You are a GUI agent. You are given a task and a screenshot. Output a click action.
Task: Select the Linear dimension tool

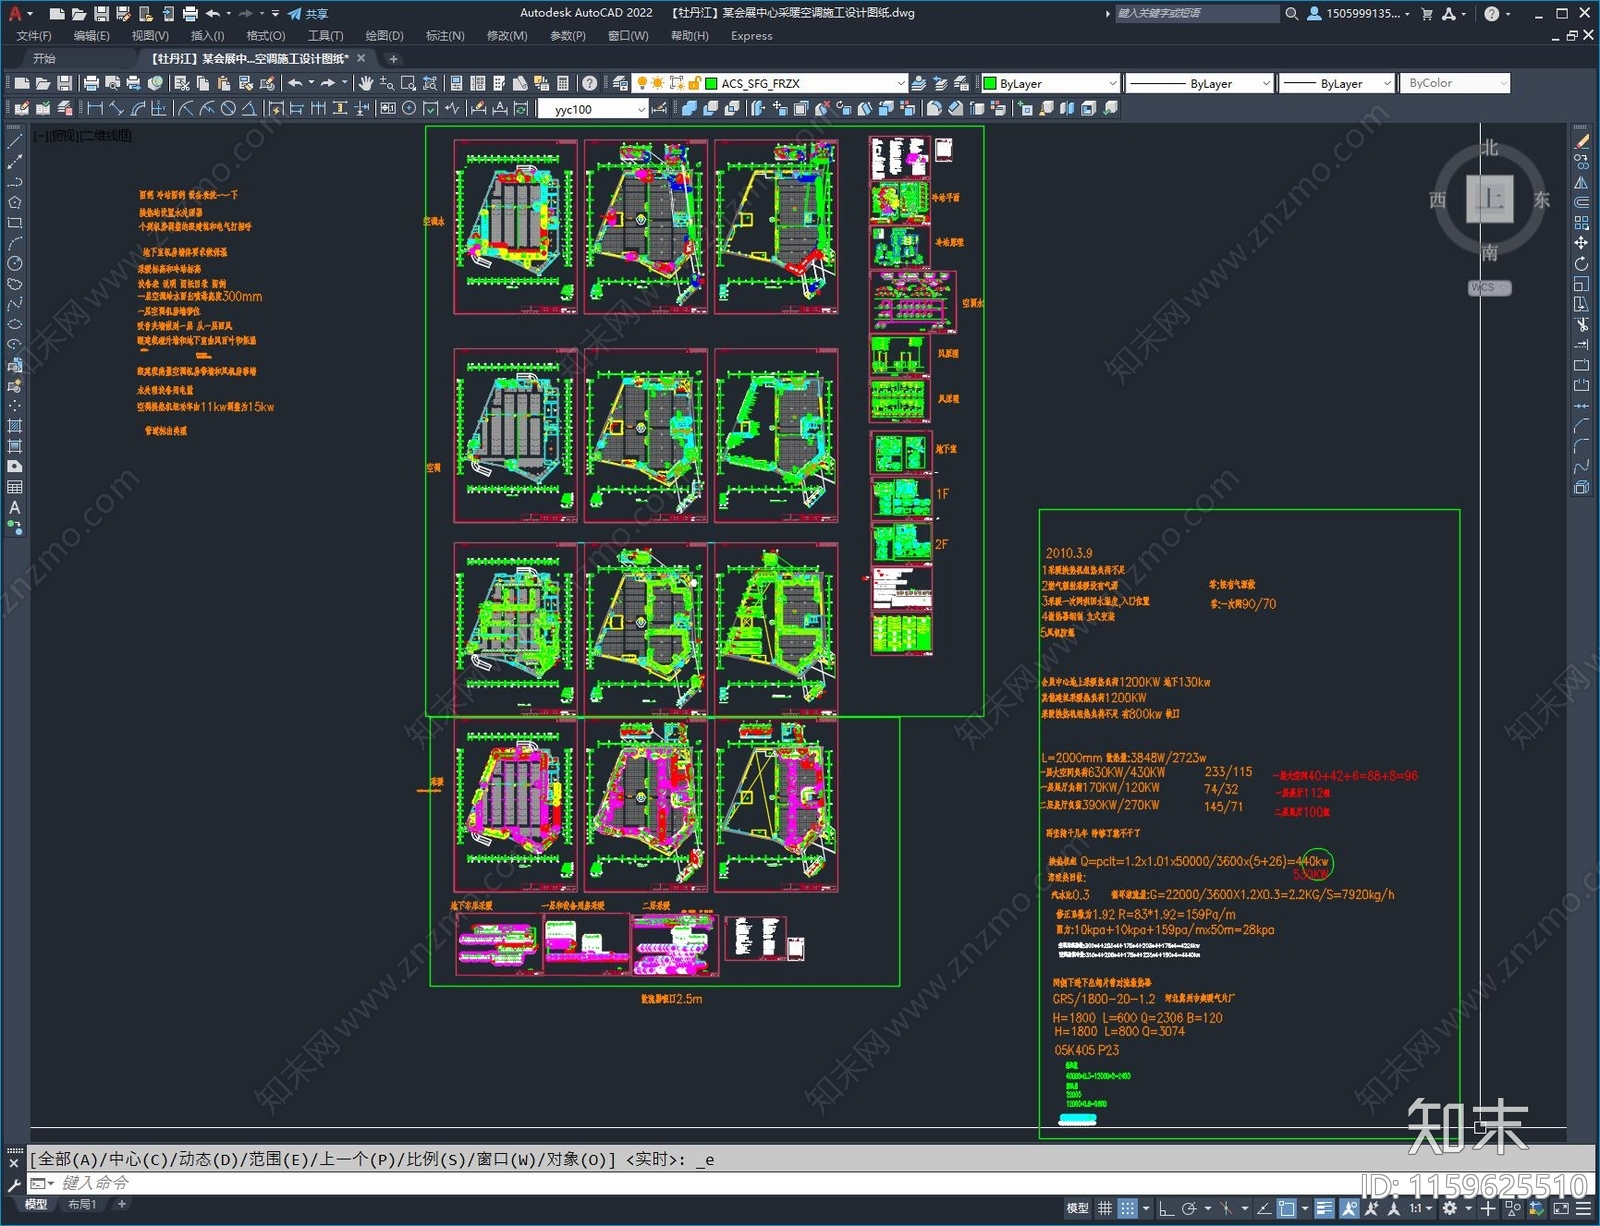coord(95,109)
